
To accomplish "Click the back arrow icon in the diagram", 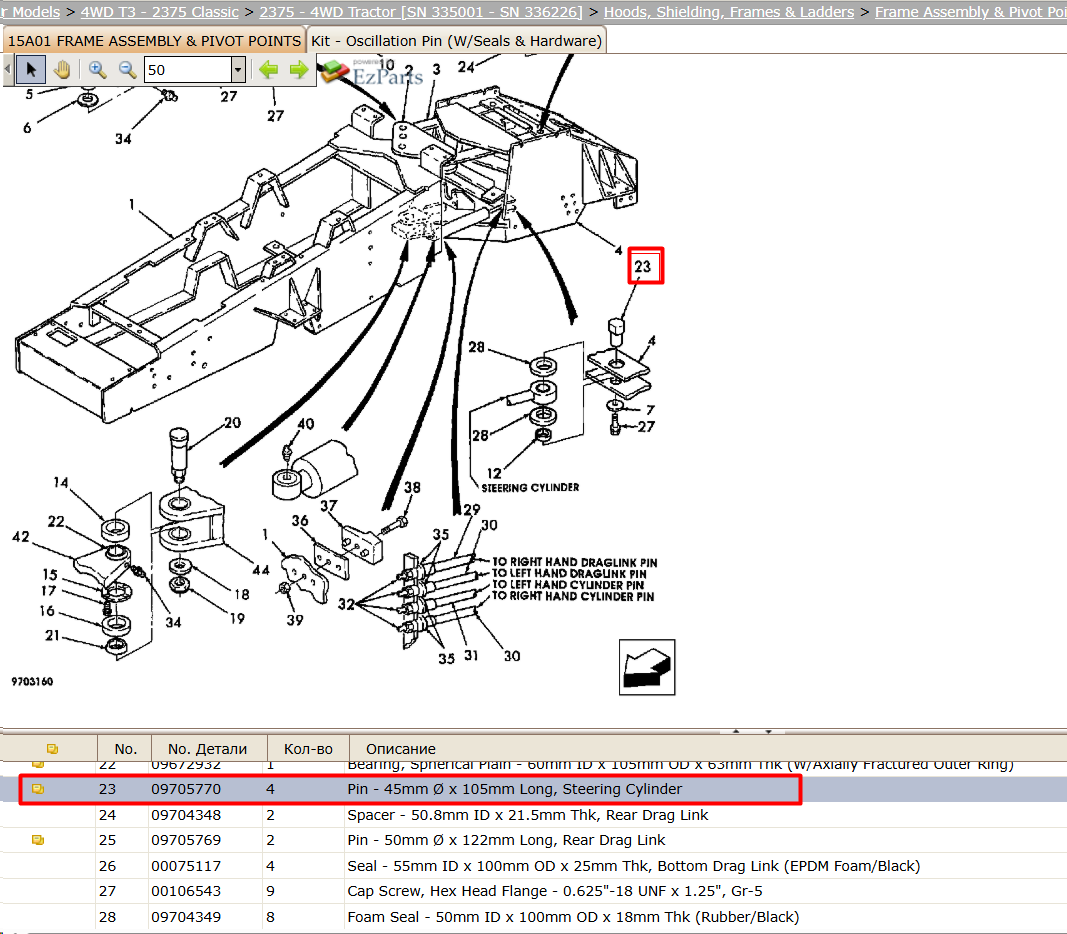I will click(646, 667).
